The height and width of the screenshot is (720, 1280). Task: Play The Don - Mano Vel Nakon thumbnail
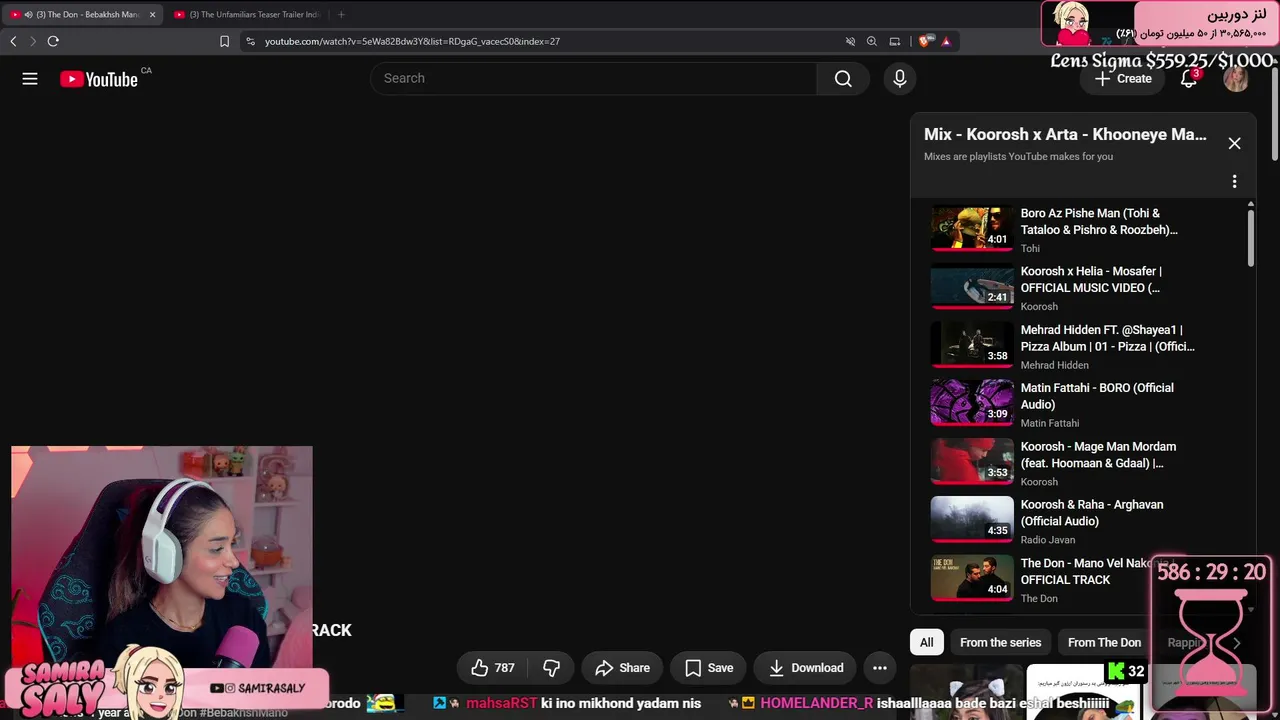972,580
